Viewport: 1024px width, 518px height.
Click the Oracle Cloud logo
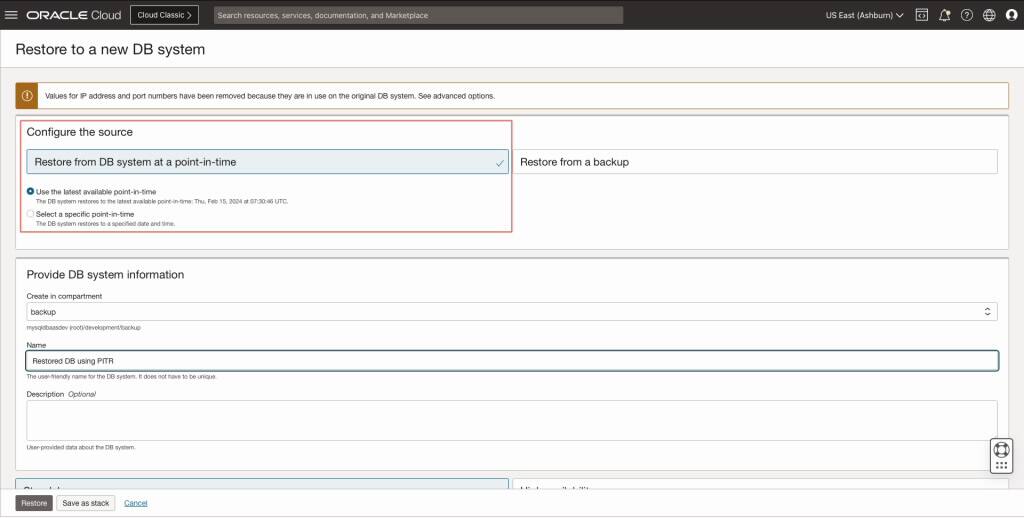click(x=74, y=15)
